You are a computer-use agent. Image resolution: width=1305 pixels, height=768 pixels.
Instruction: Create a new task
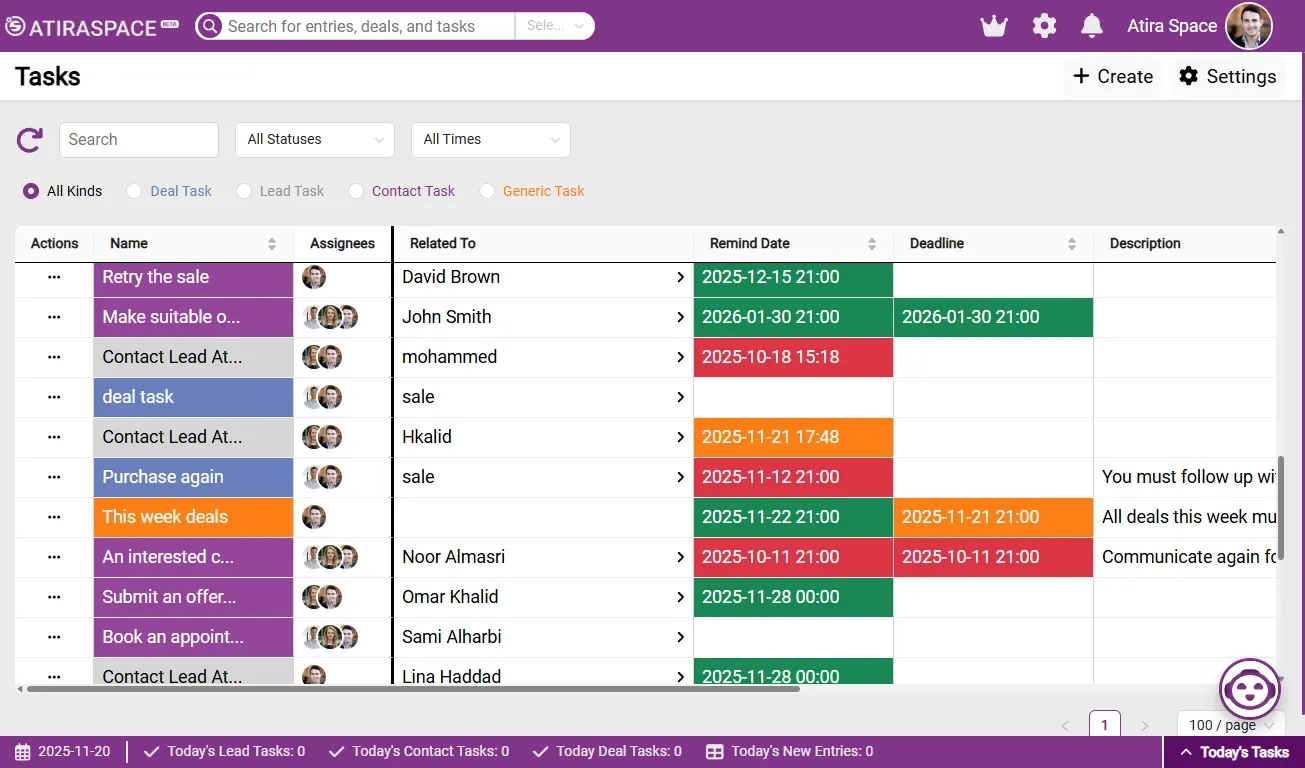(1112, 76)
